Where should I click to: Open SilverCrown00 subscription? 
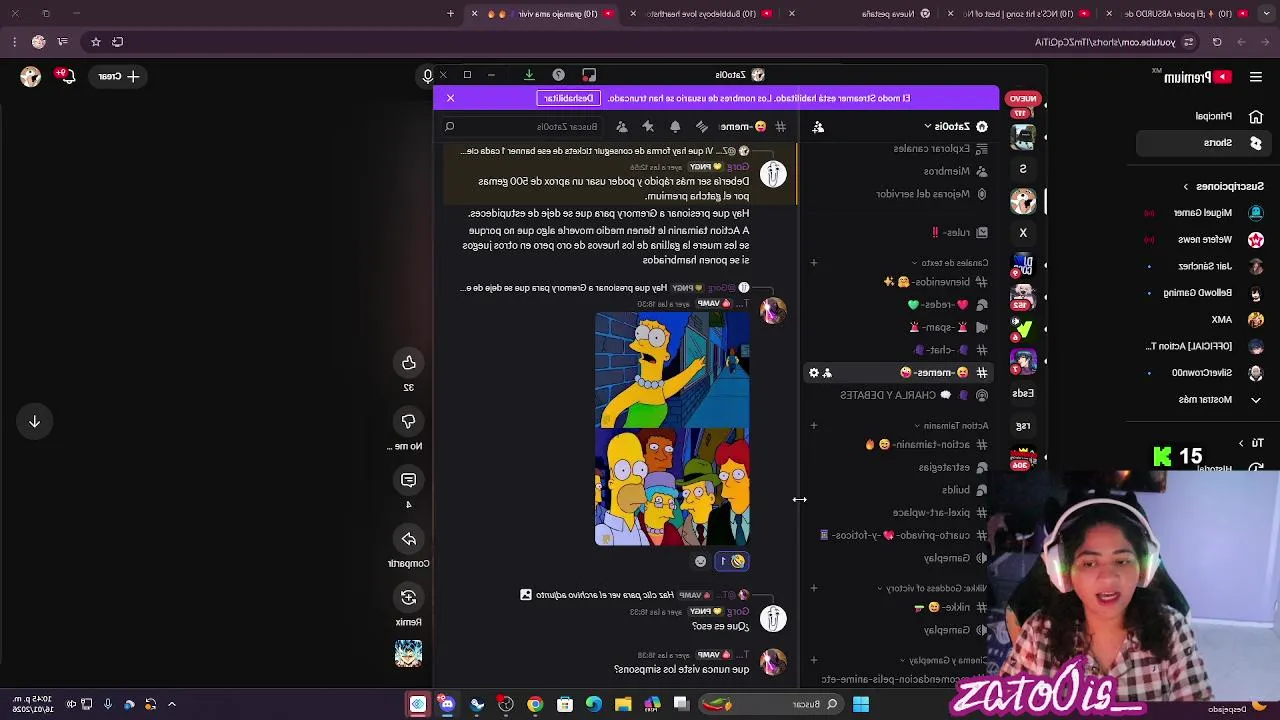click(x=1203, y=373)
